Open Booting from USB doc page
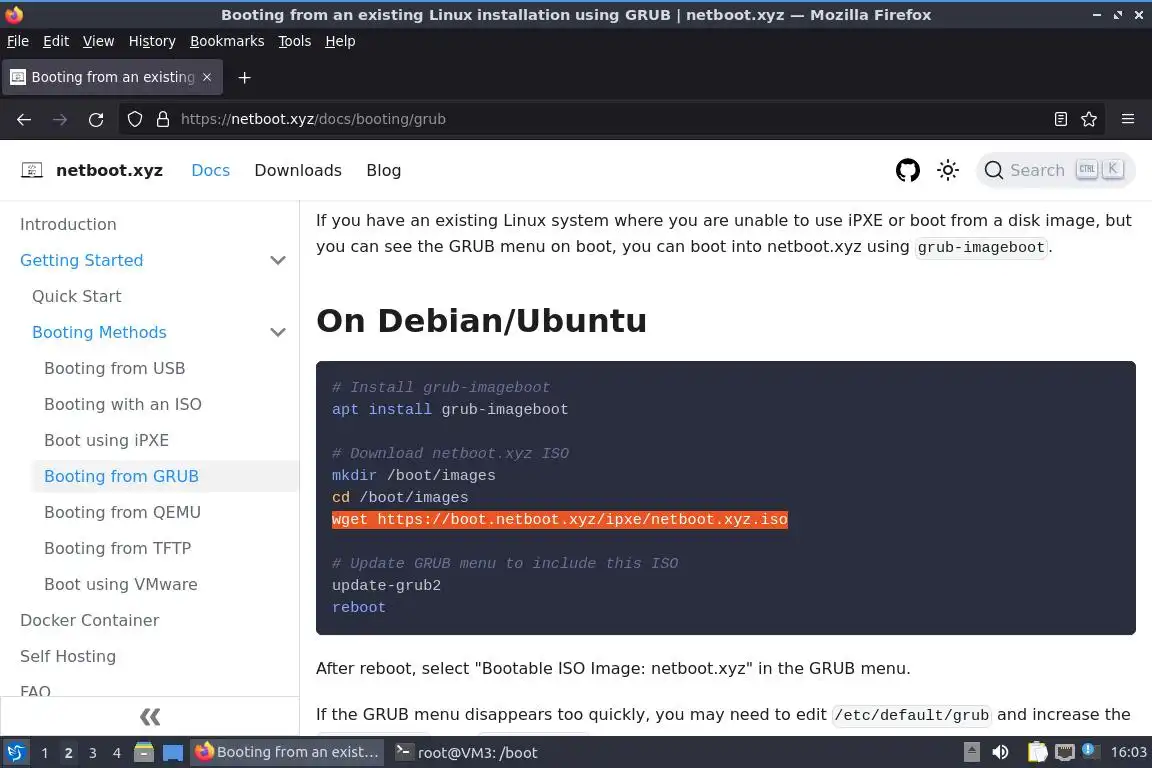The width and height of the screenshot is (1152, 768). pyautogui.click(x=115, y=368)
